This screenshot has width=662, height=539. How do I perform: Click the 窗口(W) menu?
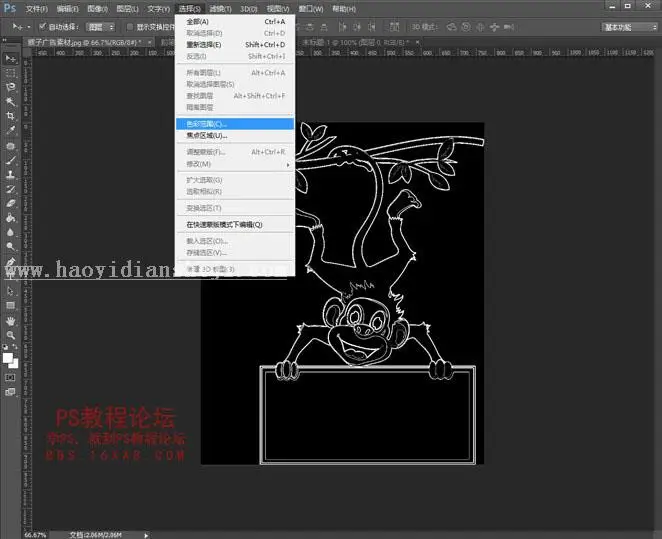coord(311,8)
